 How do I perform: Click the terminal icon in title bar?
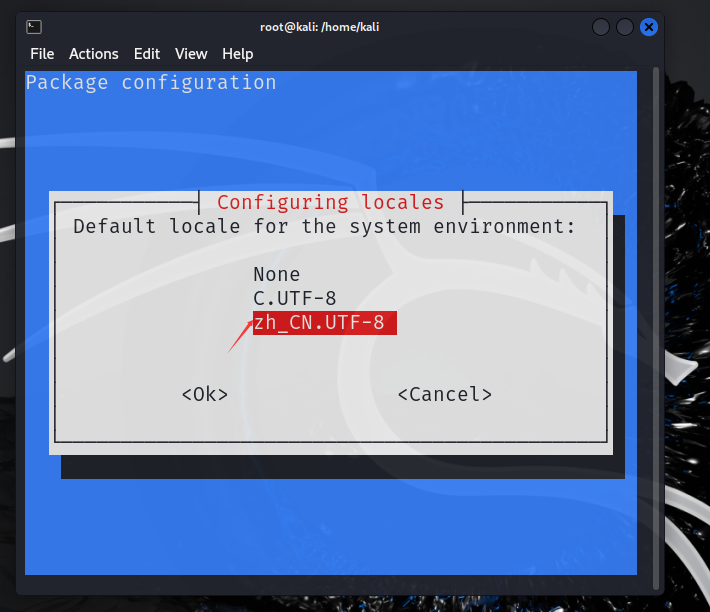(34, 27)
